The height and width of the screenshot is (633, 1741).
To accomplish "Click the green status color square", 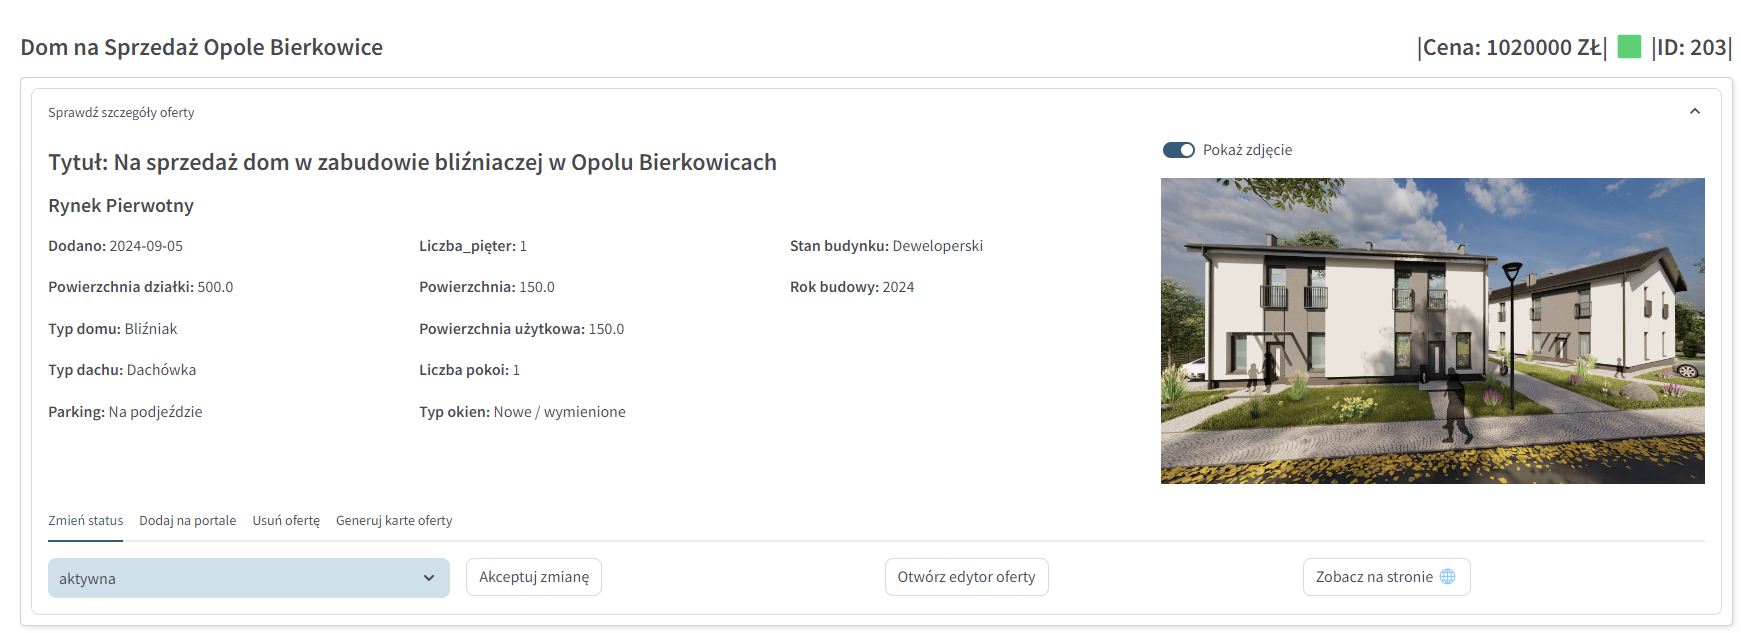I will 1629,47.
